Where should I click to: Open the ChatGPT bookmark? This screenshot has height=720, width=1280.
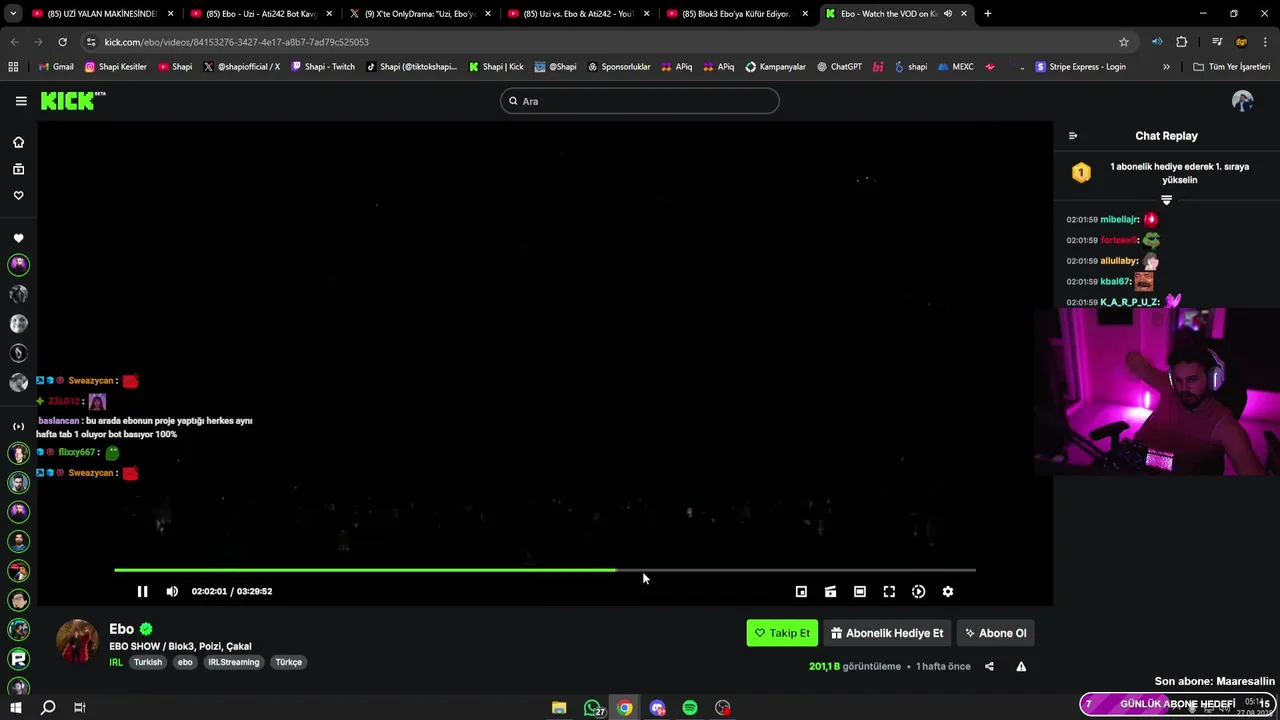[839, 67]
